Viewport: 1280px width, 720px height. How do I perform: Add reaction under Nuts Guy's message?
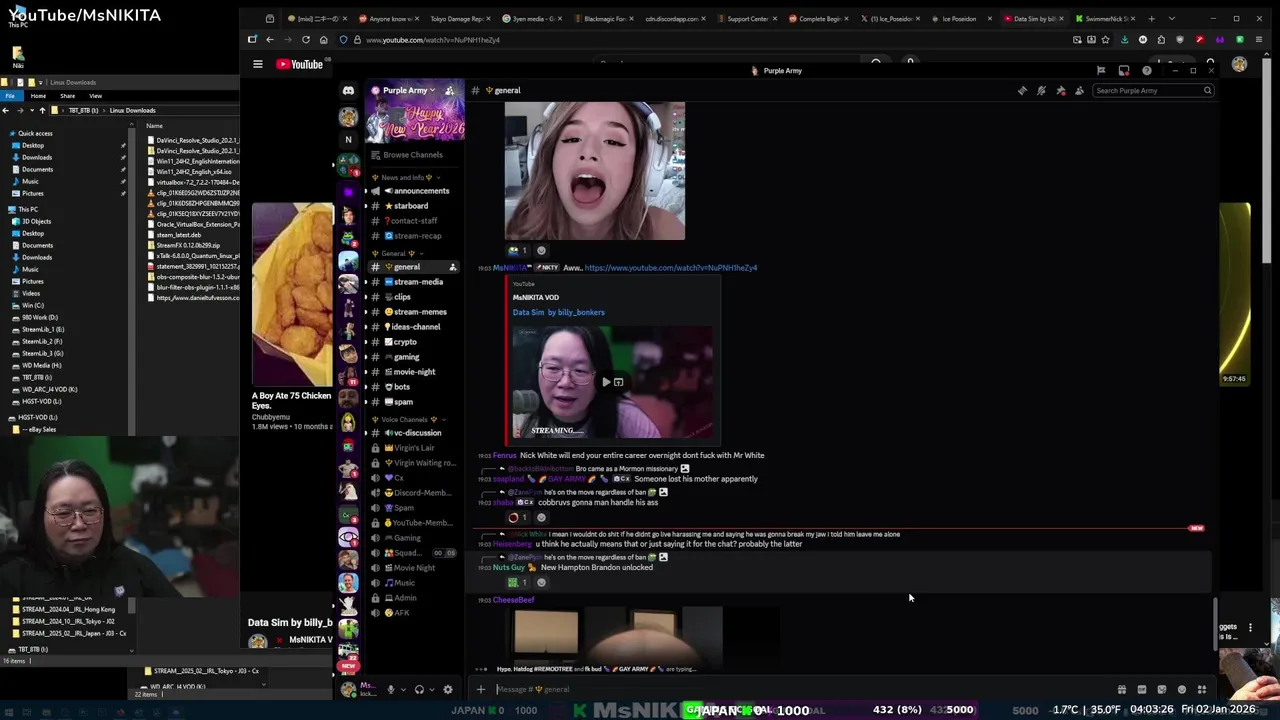[x=541, y=583]
